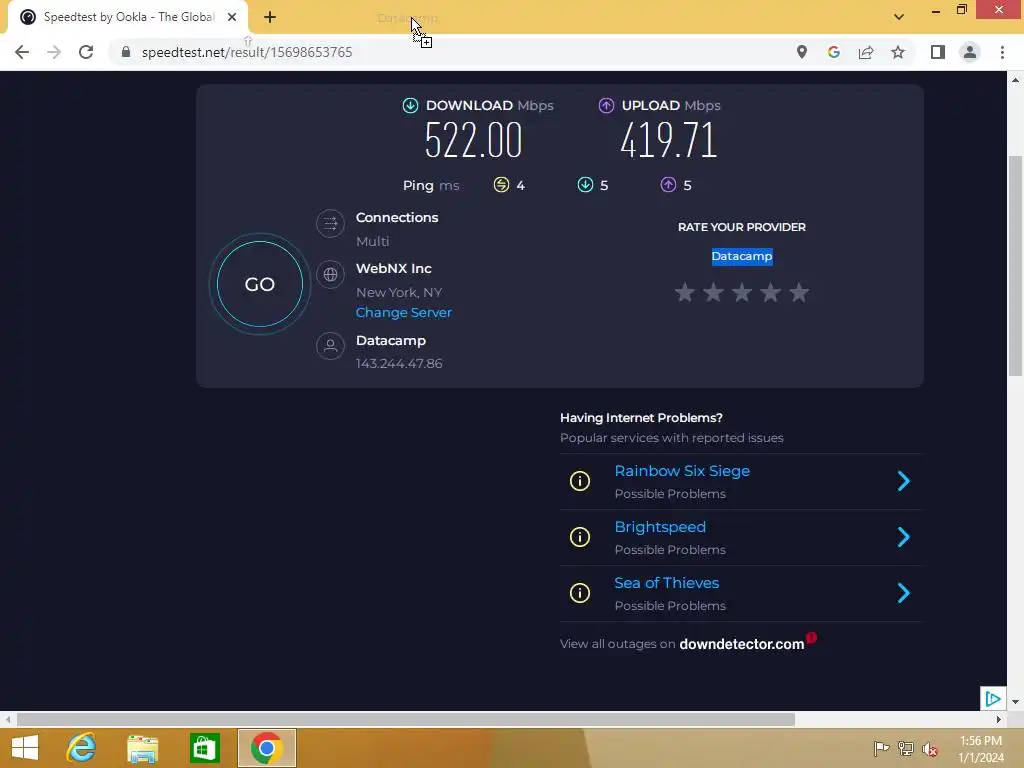Click the Connections mode icon
1024x768 pixels.
pyautogui.click(x=330, y=224)
